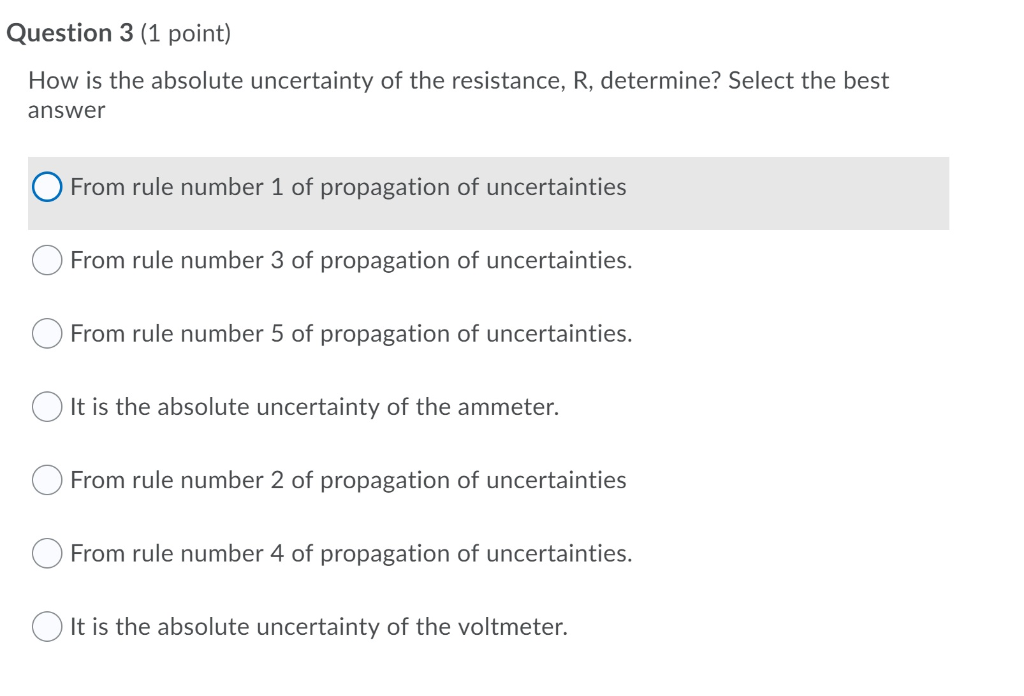Screen dimensions: 1024x696
Task: Click the label text of the ammeter option
Action: [x=313, y=407]
